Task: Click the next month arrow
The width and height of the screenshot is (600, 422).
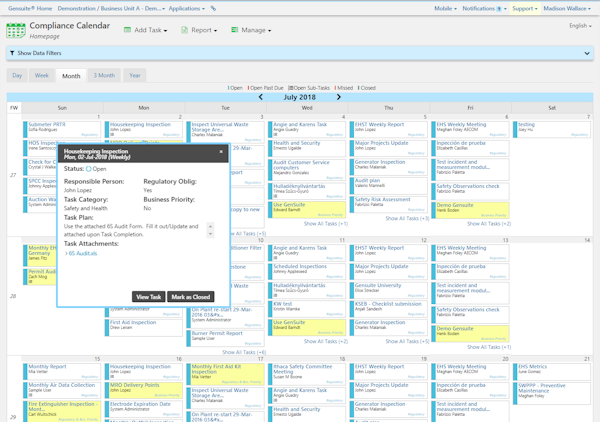Action: click(339, 97)
